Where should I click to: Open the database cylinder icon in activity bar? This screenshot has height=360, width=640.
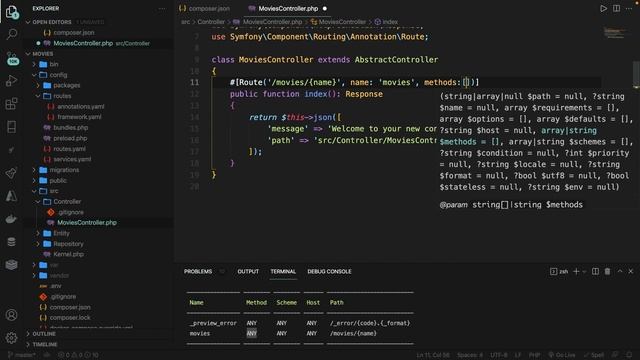[11, 242]
